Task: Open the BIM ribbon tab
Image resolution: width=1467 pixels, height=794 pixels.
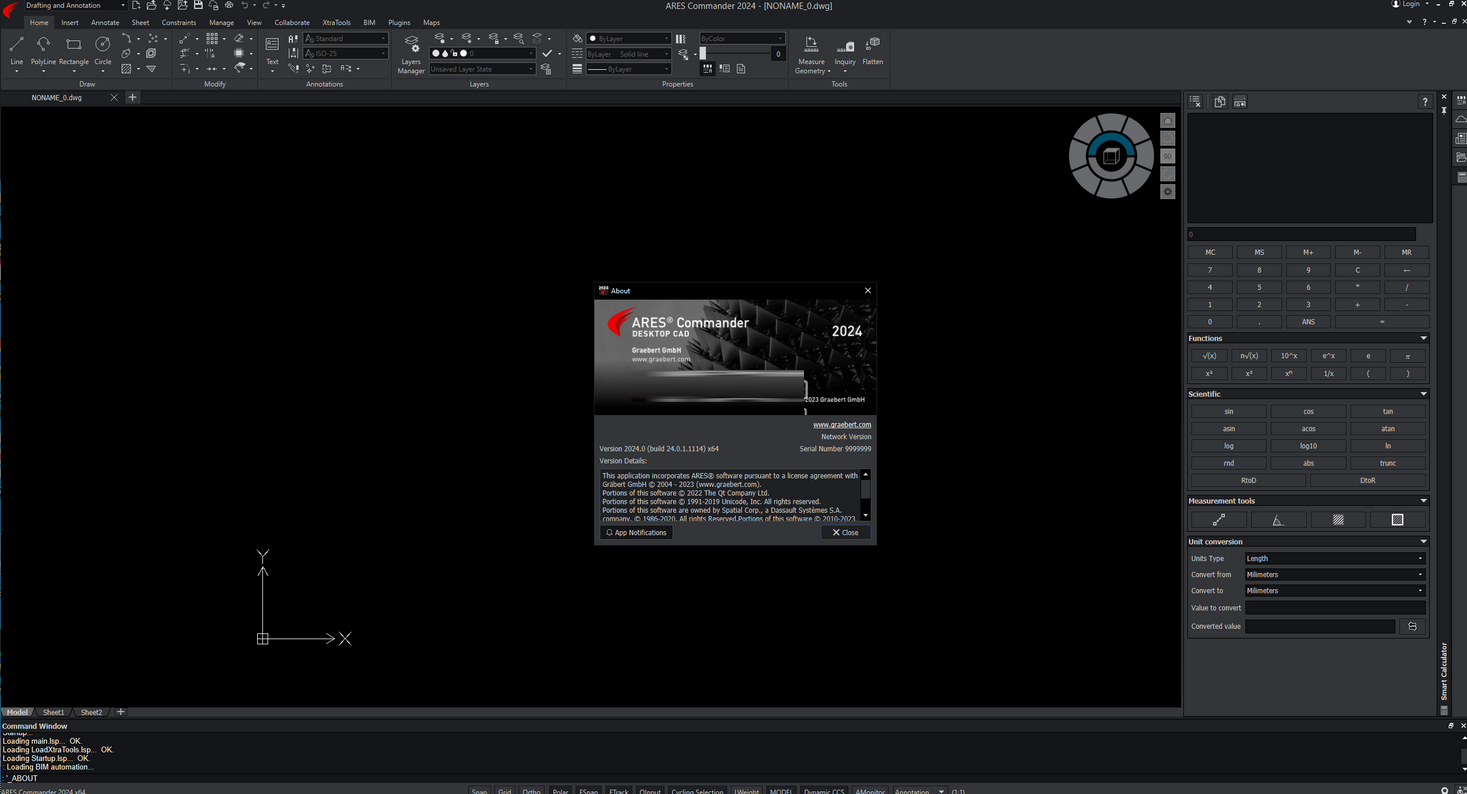Action: [x=369, y=22]
